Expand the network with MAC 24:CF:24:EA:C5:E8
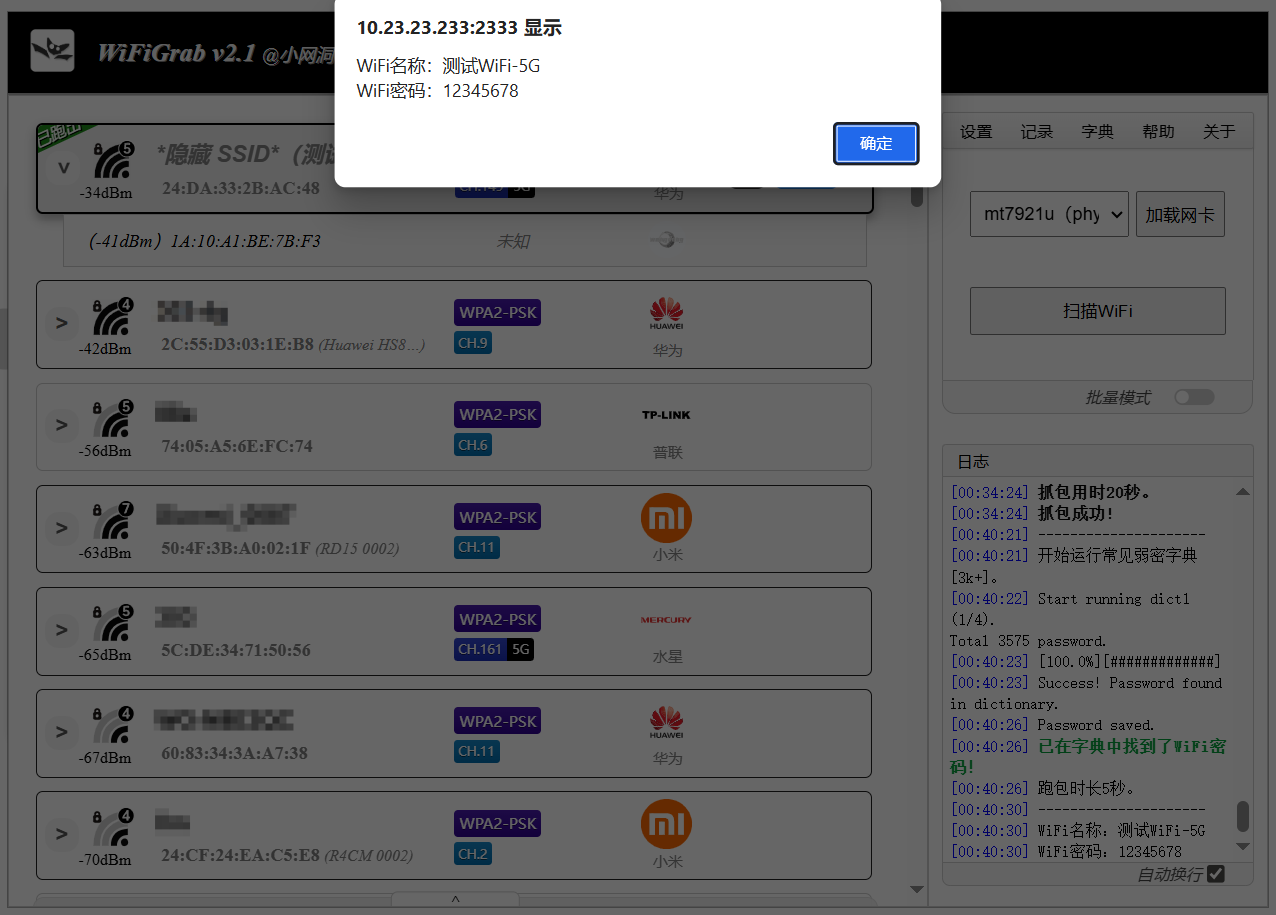1276x915 pixels. pos(61,834)
